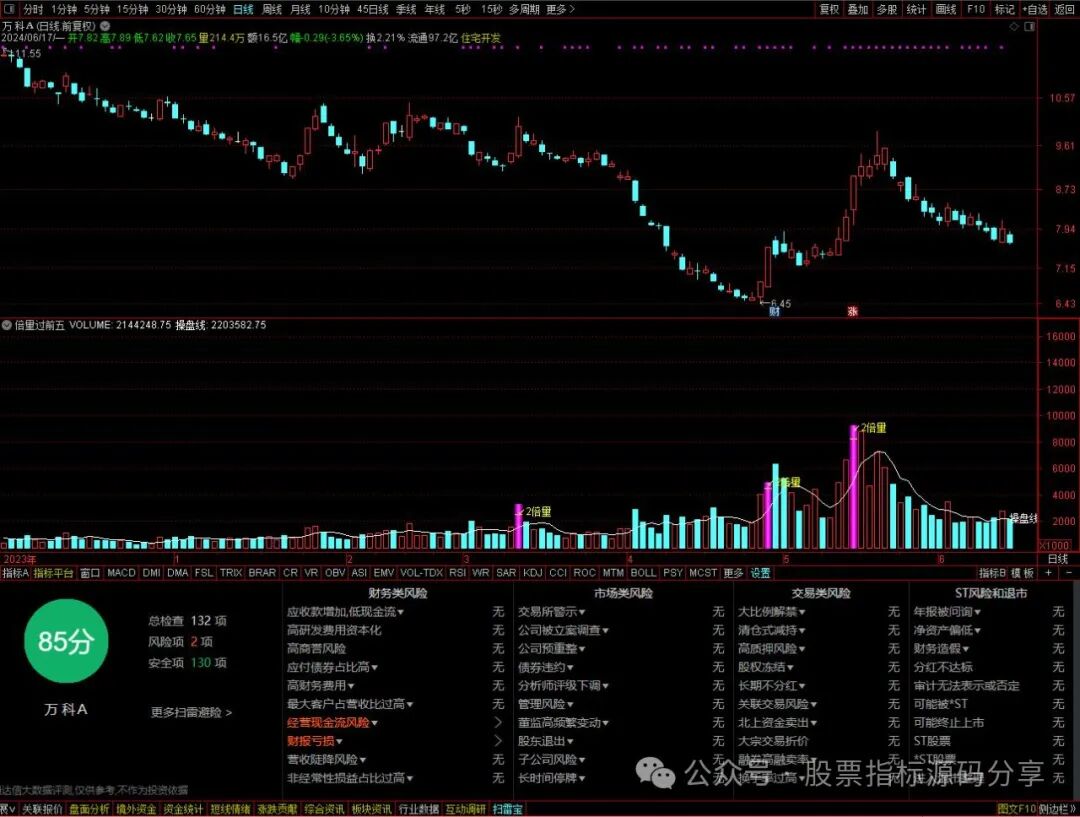Click the panel toggle icon beside the diamond
1080x817 pixels.
tap(1030, 26)
